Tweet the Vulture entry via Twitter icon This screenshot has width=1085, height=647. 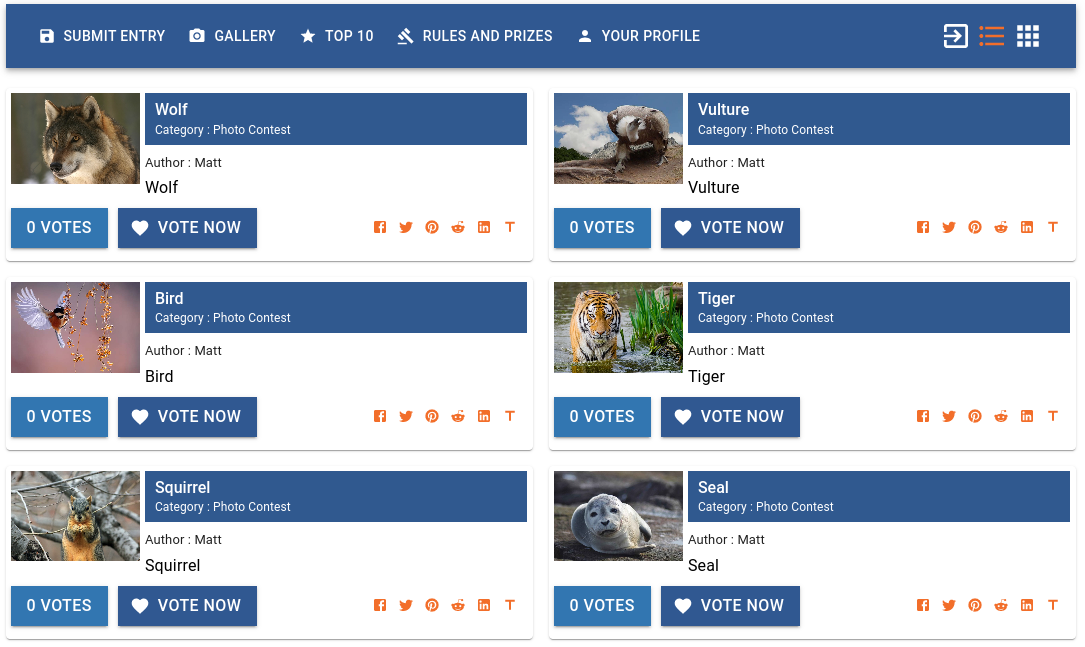click(x=949, y=227)
